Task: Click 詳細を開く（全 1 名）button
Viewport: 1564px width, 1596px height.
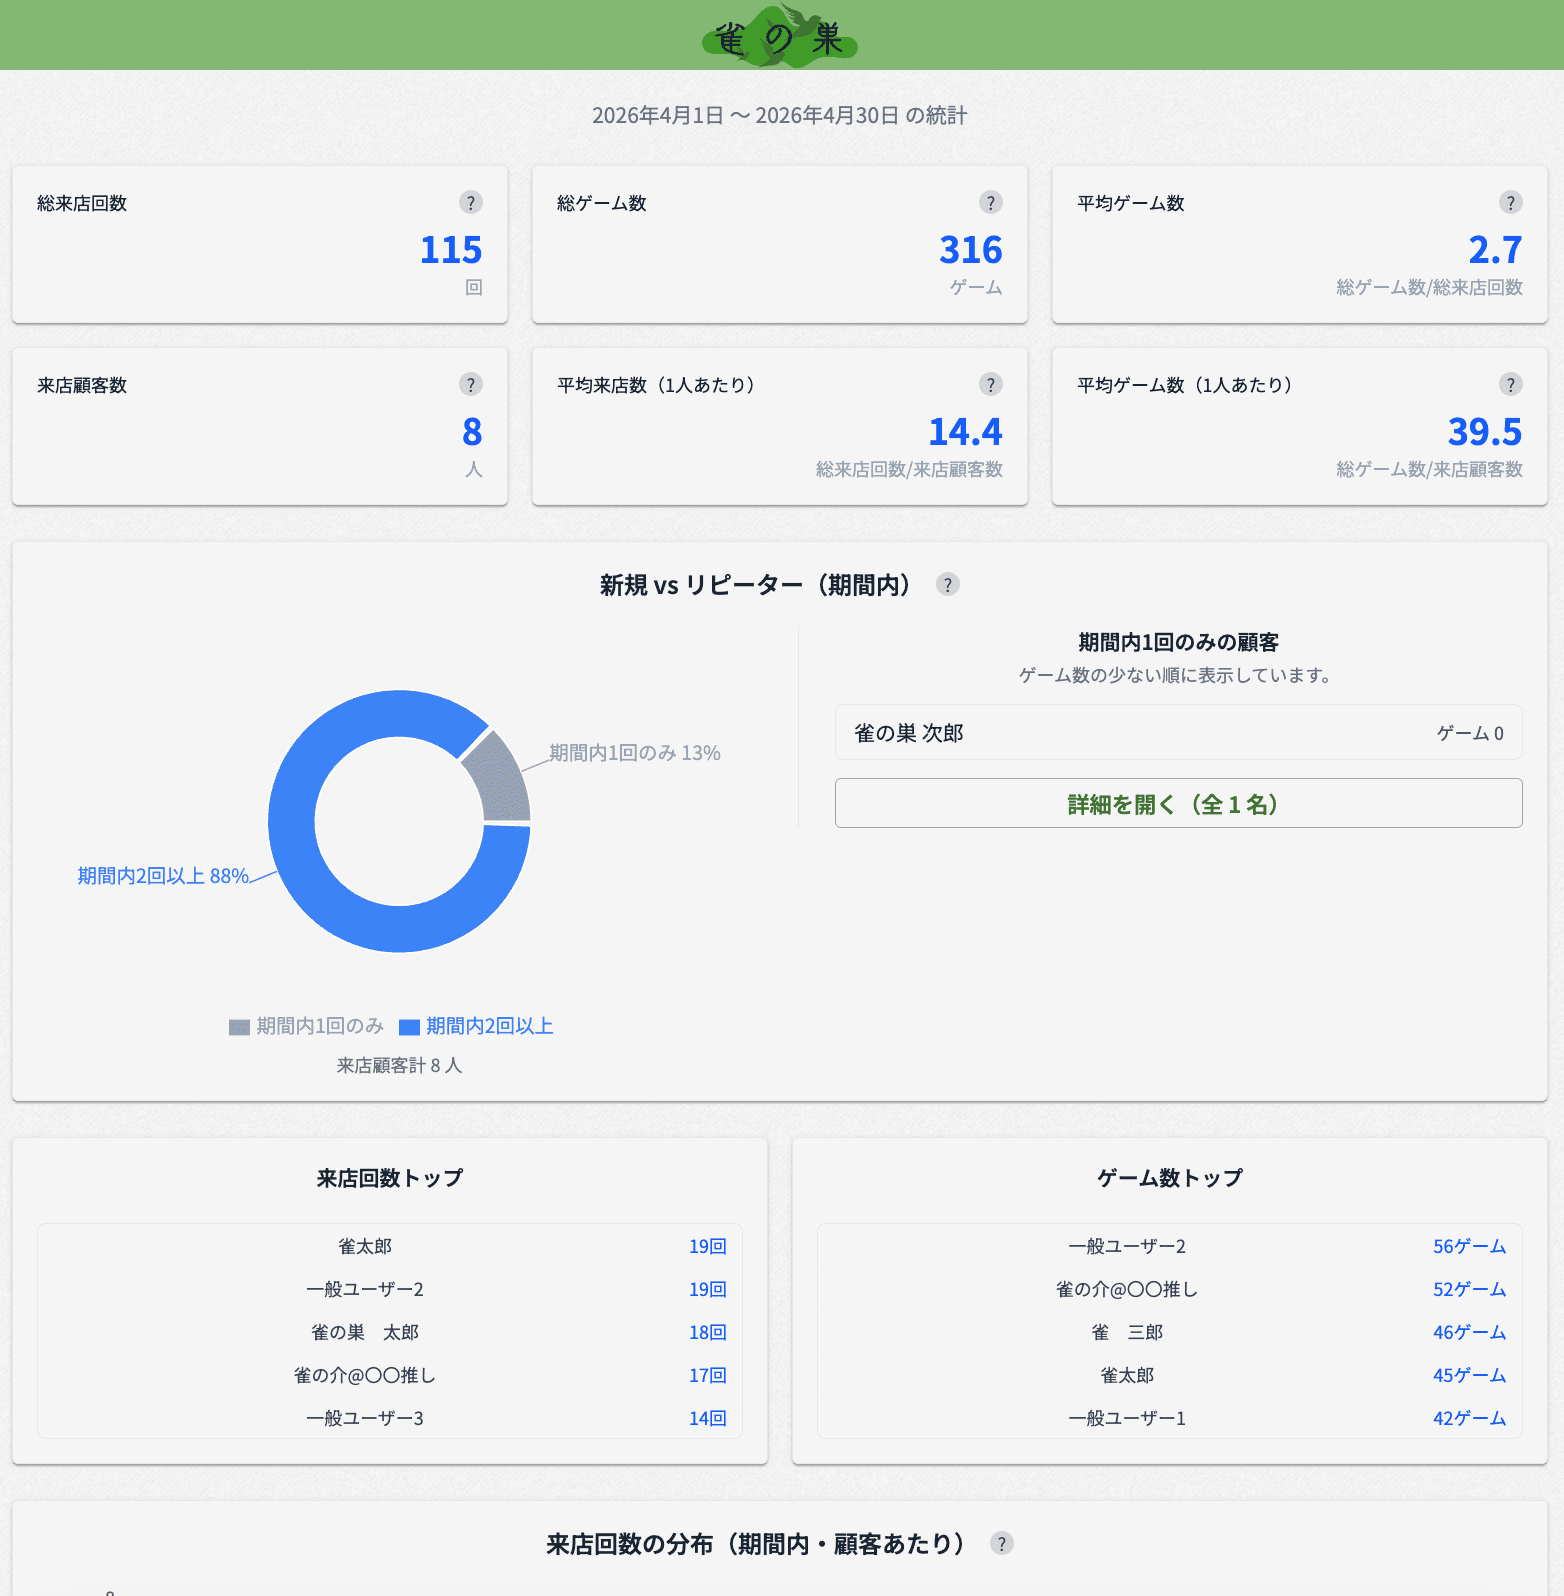Action: [1179, 803]
